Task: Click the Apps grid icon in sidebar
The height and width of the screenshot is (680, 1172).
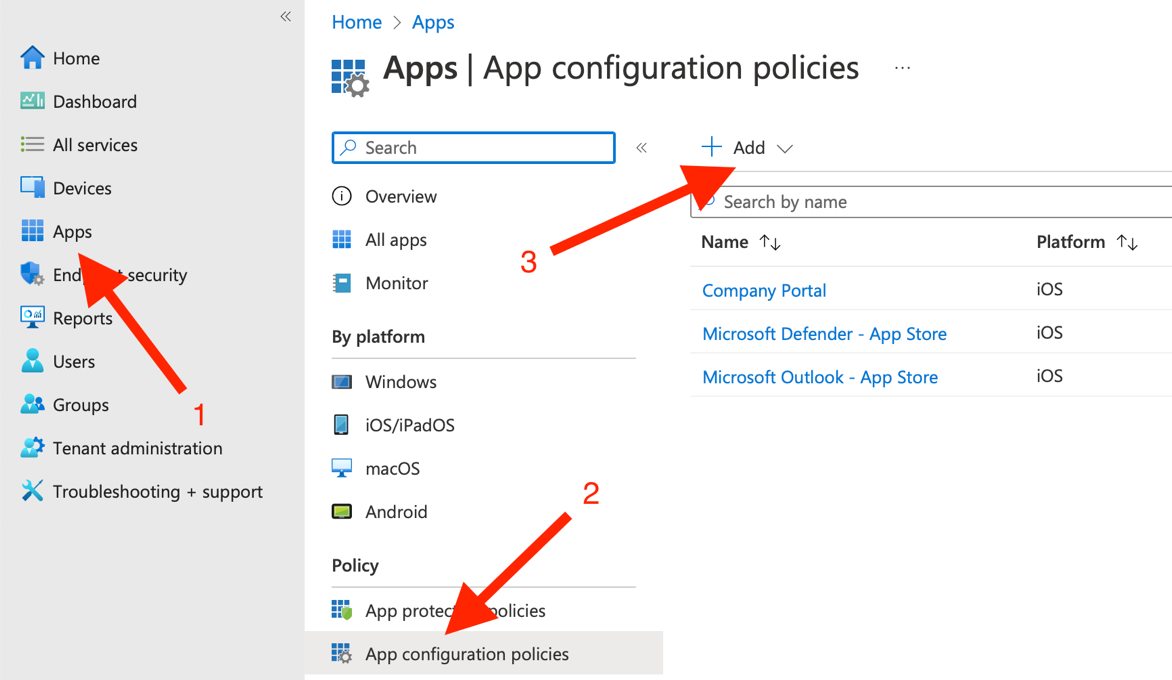Action: point(32,231)
